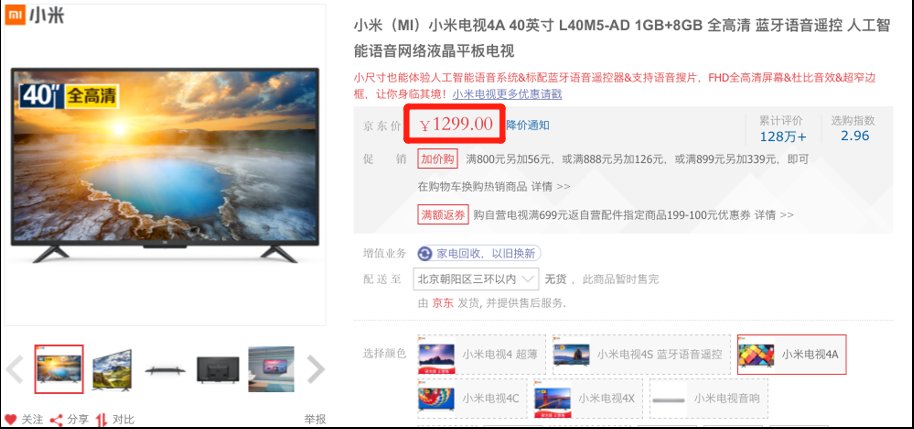Click the 满额返券 coupon tag
Viewport: 914px width, 429px height.
pyautogui.click(x=444, y=215)
